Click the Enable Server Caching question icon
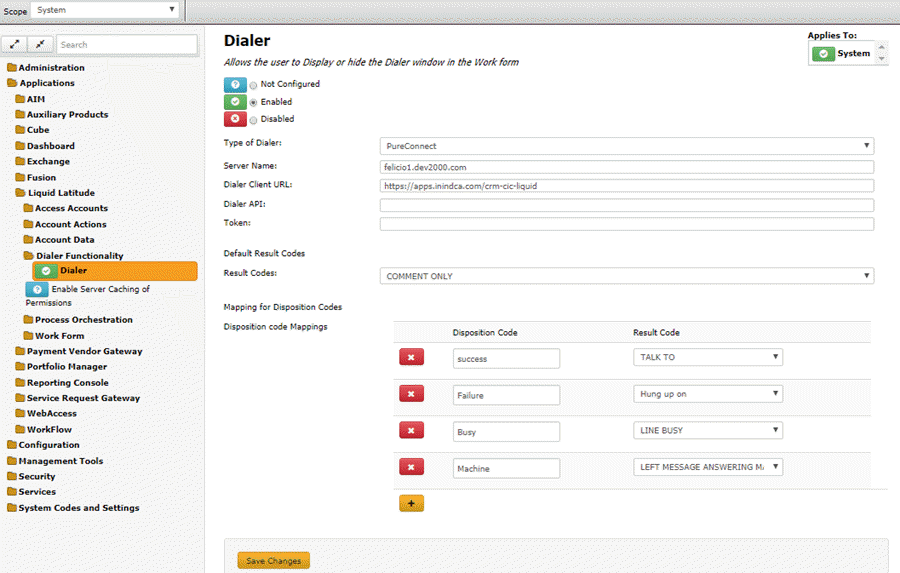This screenshot has width=900, height=573. point(37,289)
